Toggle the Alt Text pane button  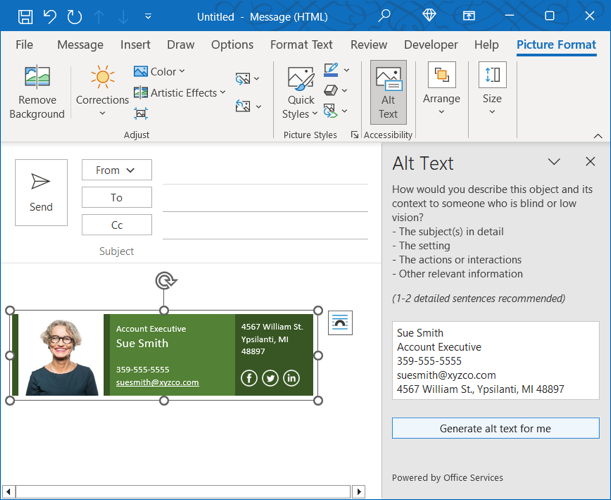[388, 92]
